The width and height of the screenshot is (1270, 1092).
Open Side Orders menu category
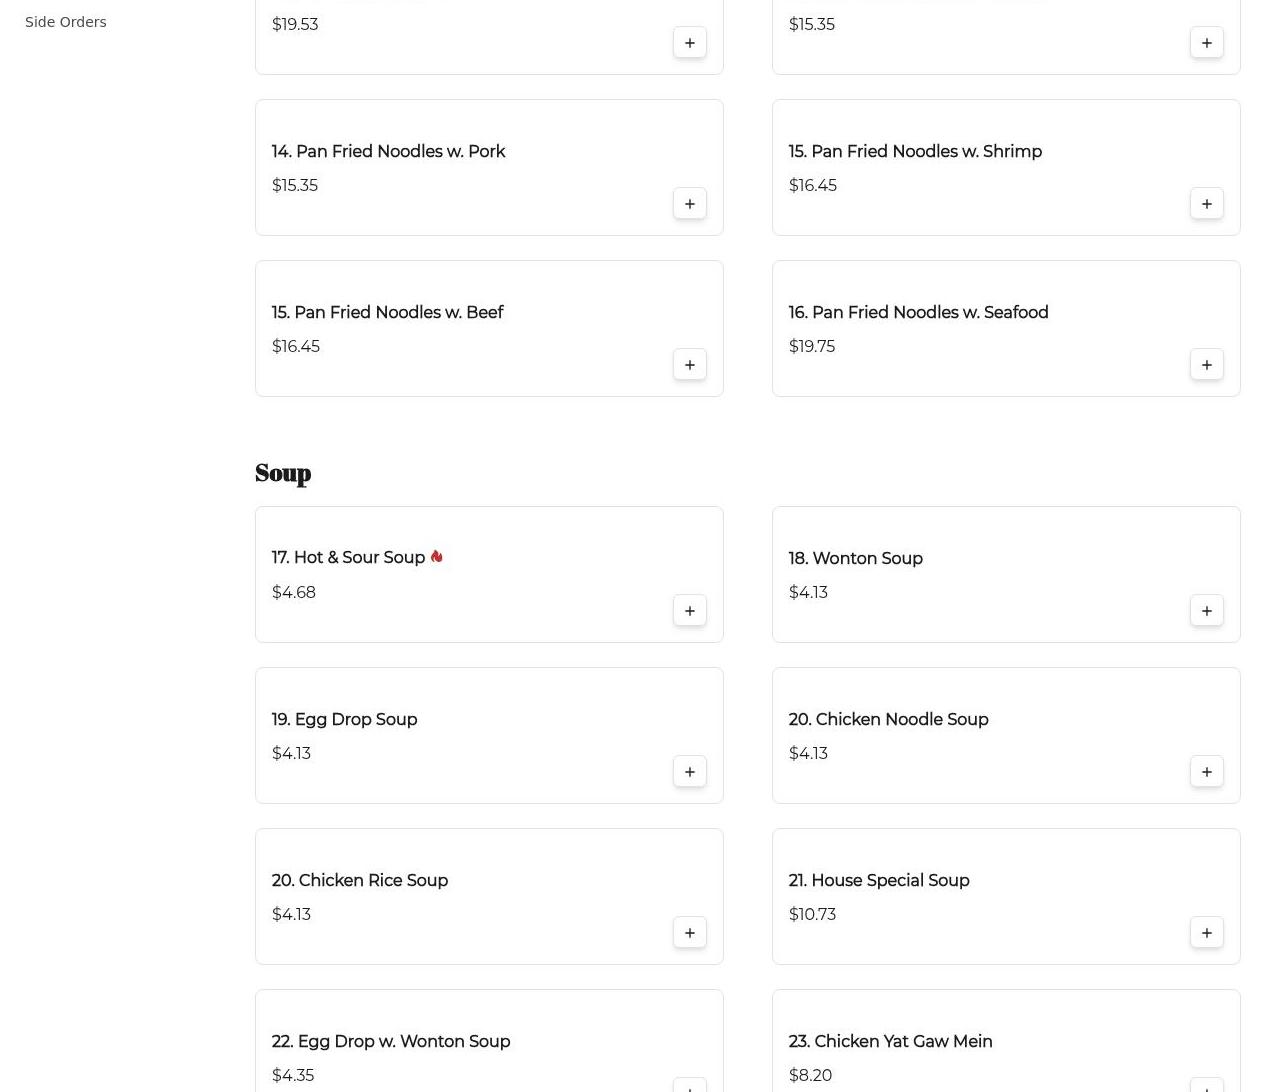pos(65,22)
